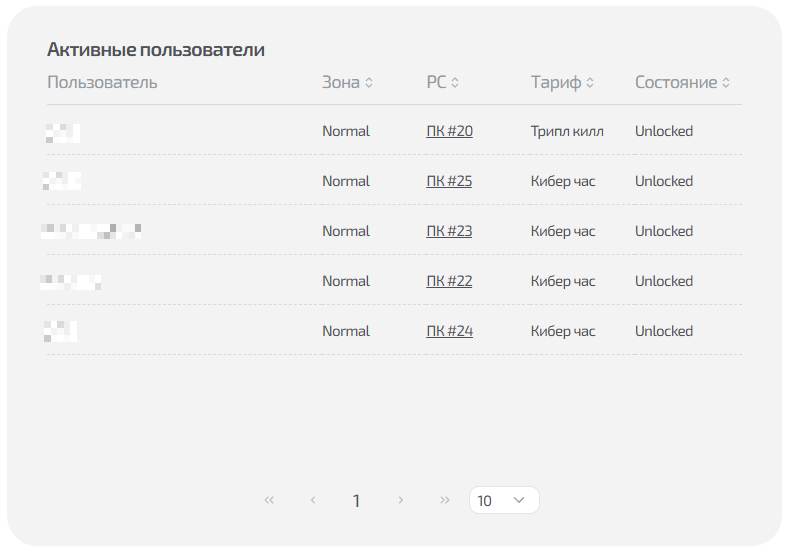Click the Пользователь column header

[x=102, y=82]
